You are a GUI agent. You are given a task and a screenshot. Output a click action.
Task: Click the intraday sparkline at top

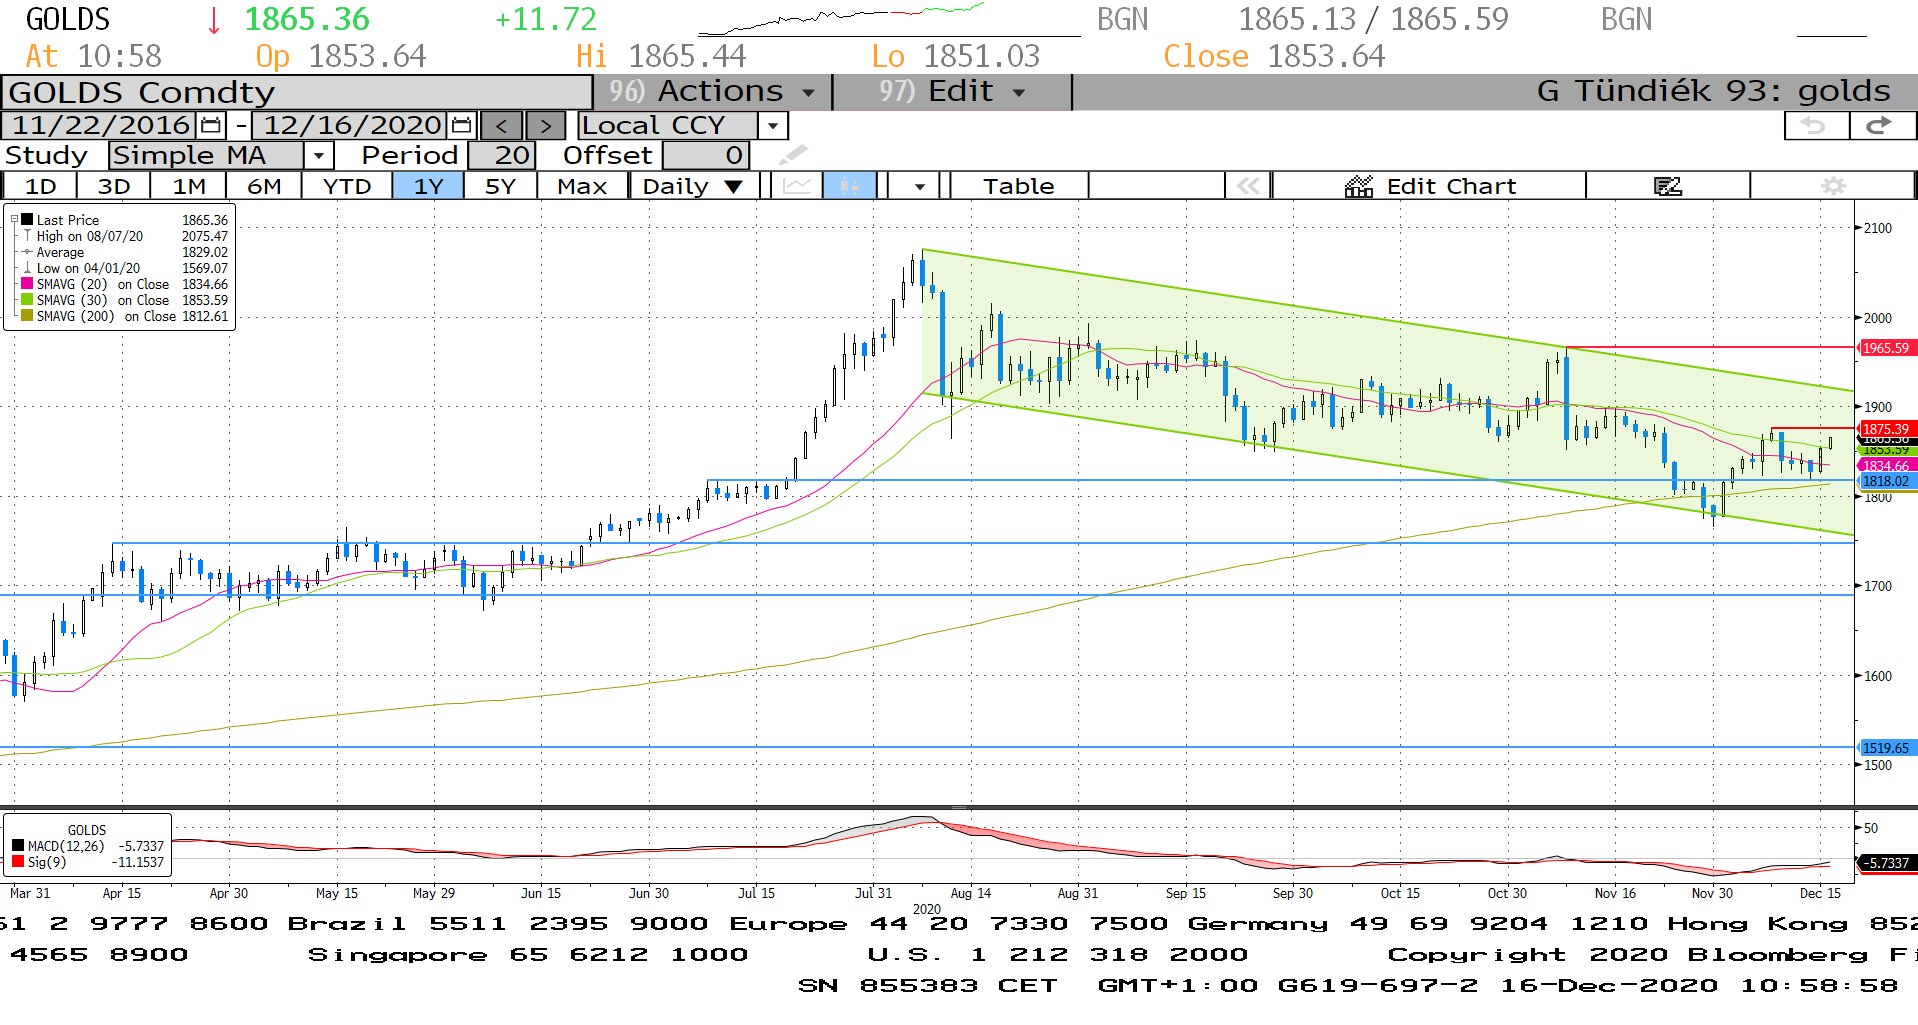pos(888,20)
